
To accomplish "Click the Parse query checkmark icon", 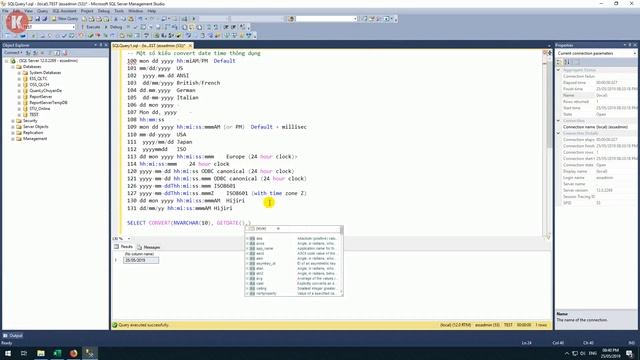I will pyautogui.click(x=136, y=27).
